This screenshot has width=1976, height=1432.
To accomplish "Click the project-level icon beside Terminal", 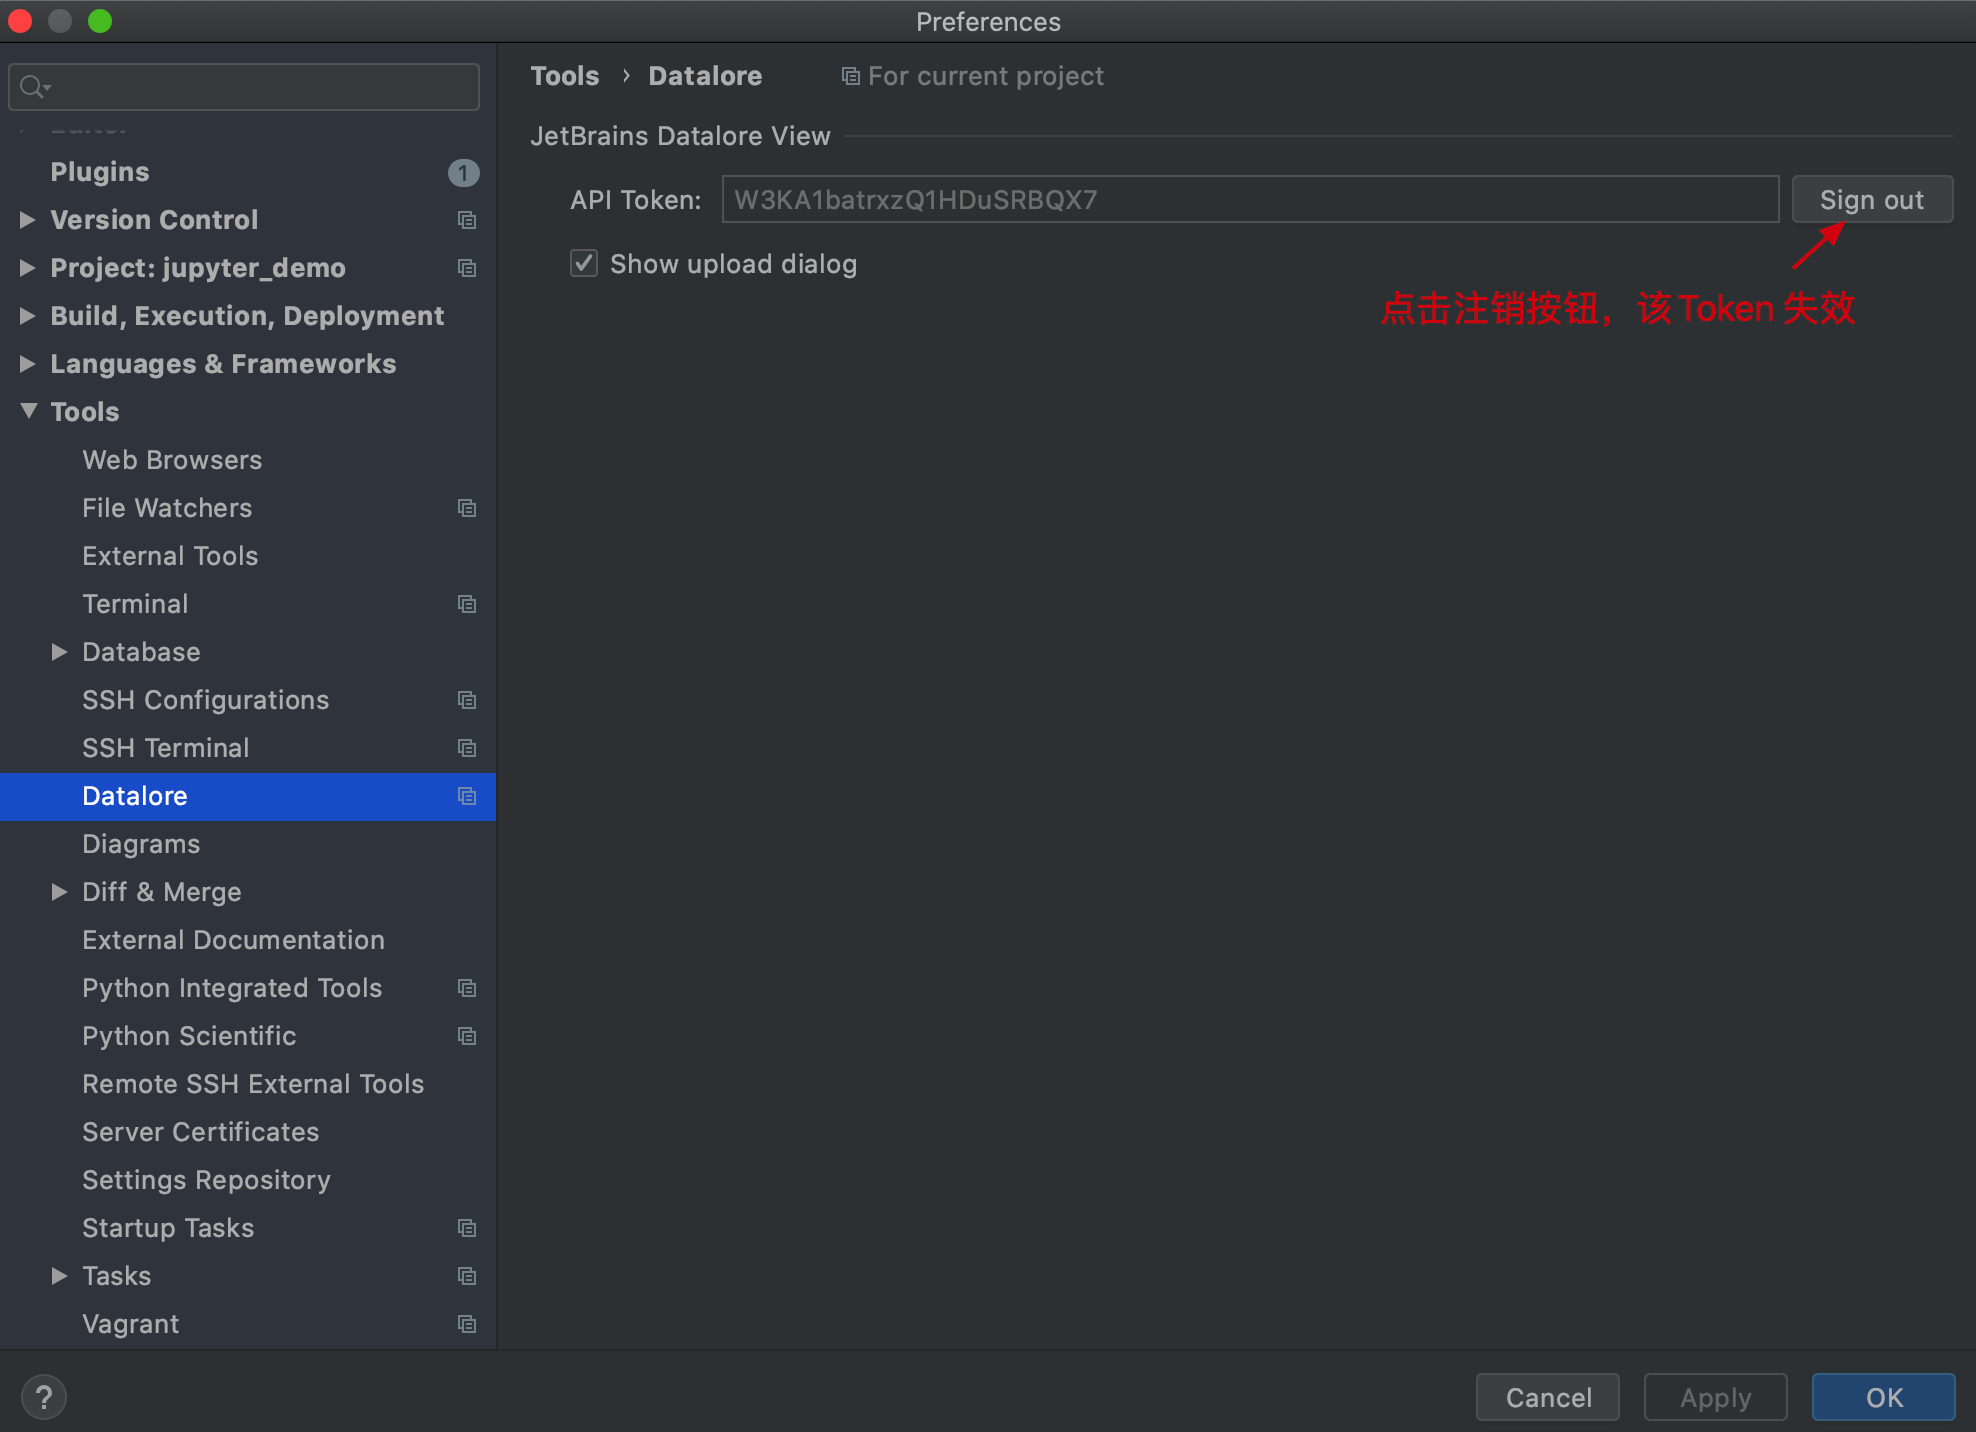I will 467,604.
